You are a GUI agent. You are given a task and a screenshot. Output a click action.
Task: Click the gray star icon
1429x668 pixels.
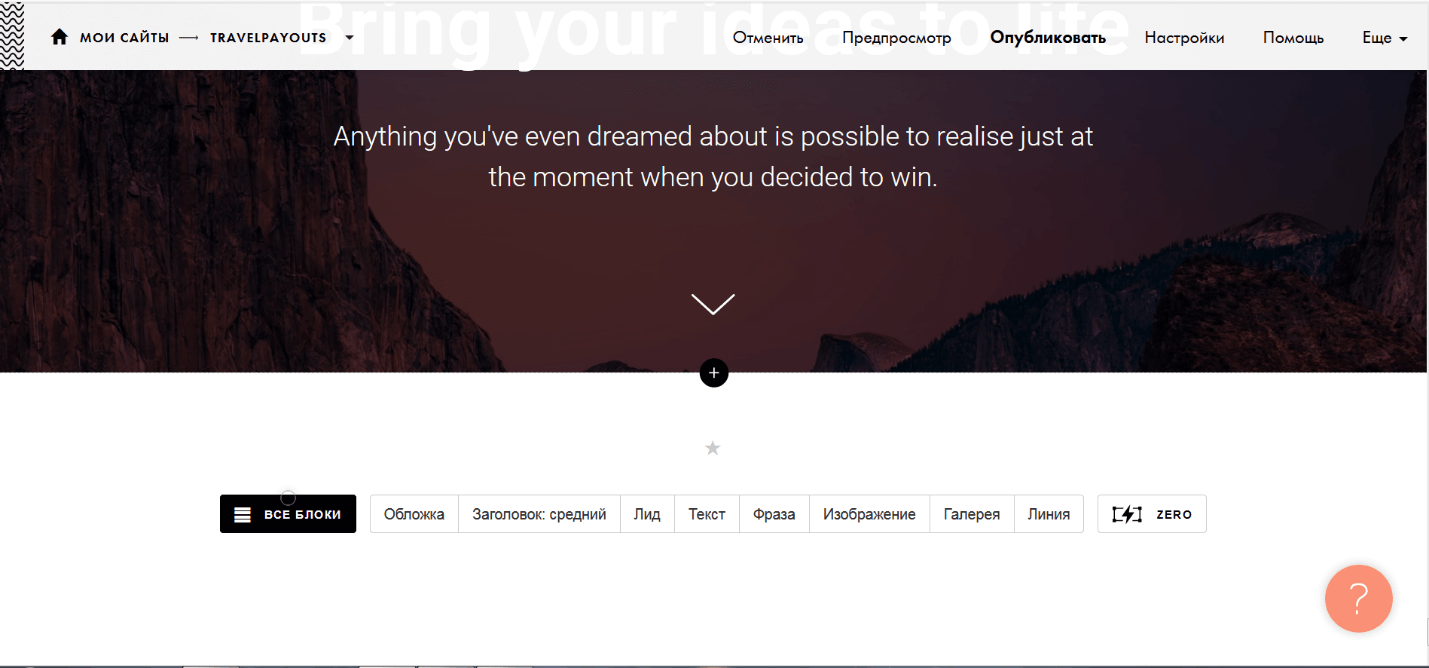tap(712, 448)
